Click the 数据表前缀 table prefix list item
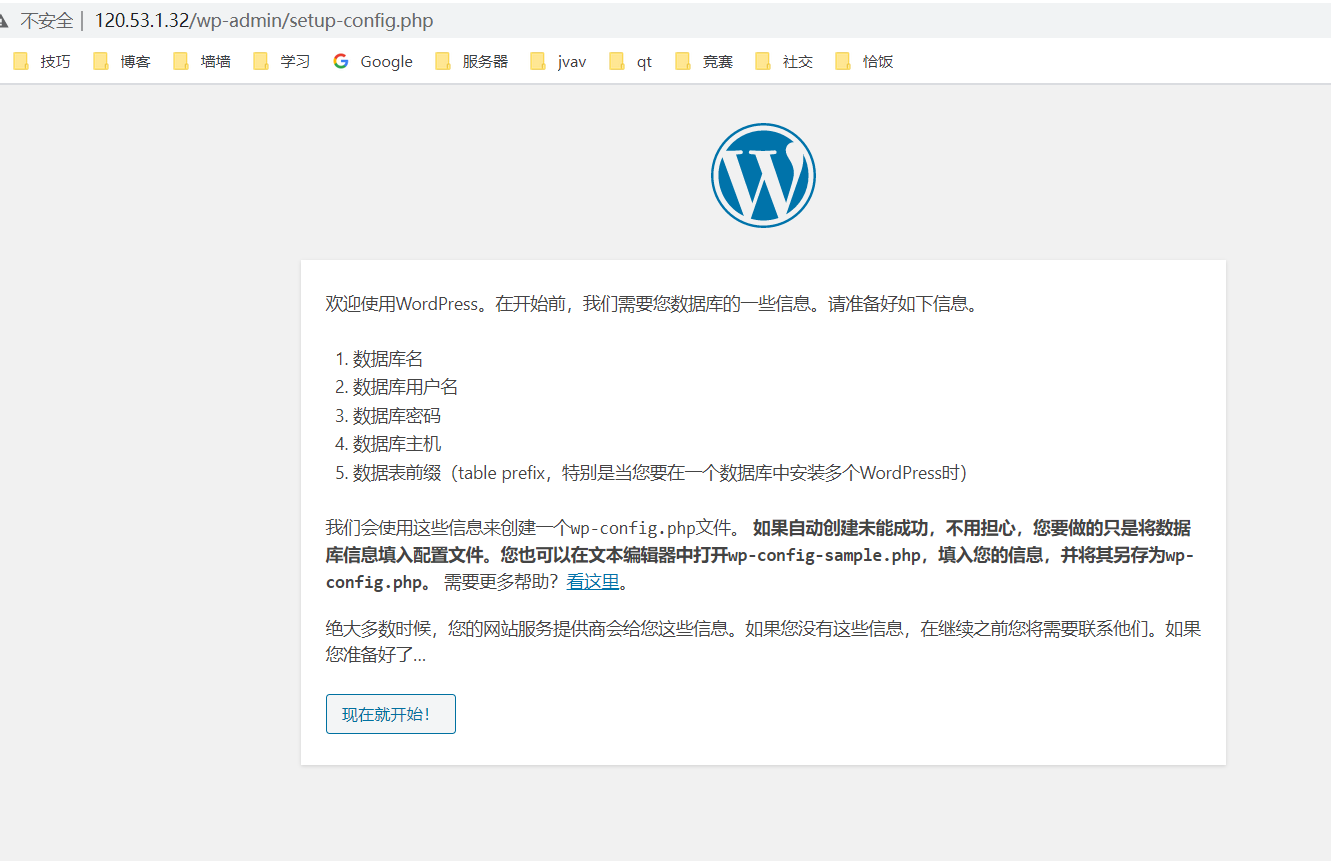 660,472
